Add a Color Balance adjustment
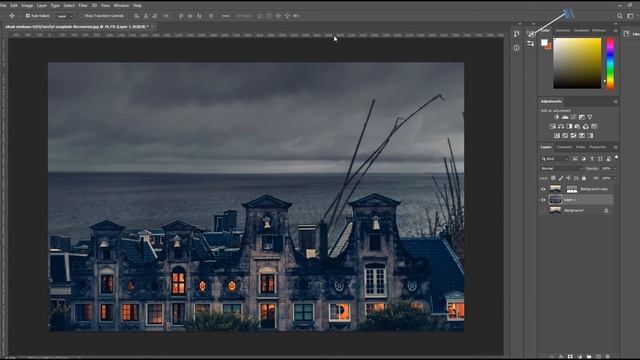The width and height of the screenshot is (640, 360). (x=561, y=127)
